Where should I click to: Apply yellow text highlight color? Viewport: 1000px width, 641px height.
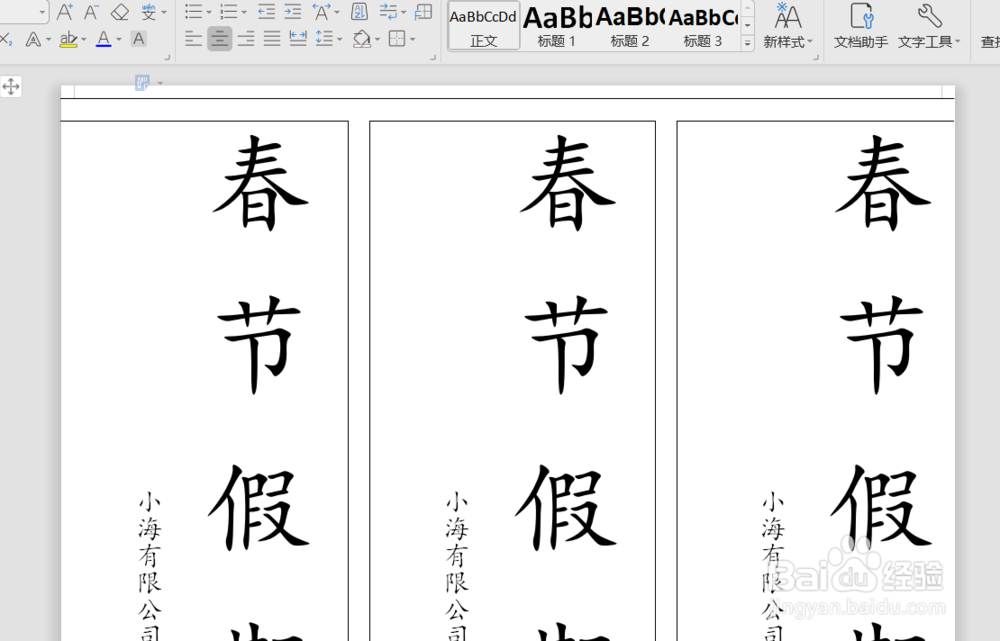point(68,40)
